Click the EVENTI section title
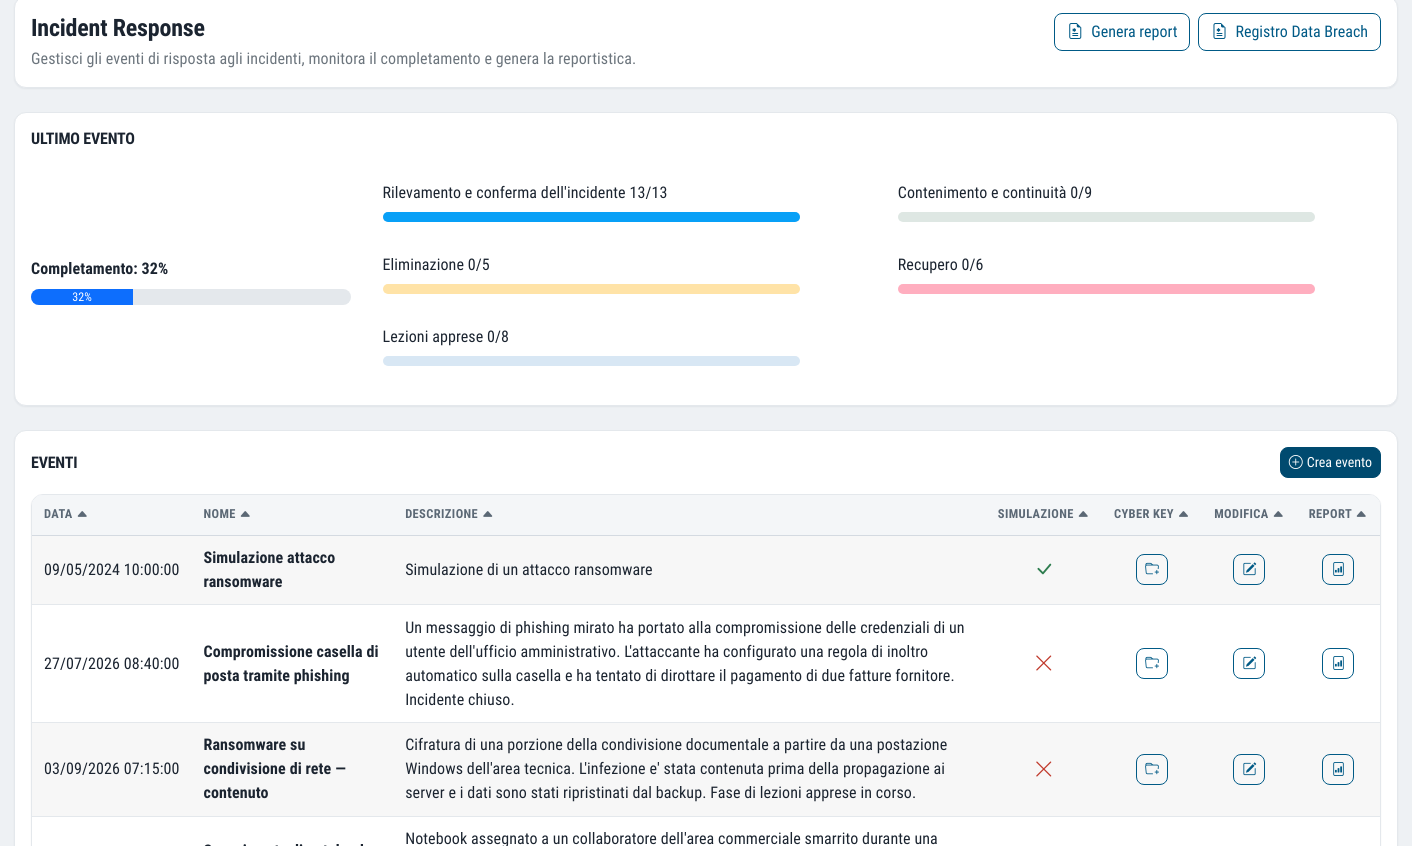This screenshot has height=846, width=1412. coord(54,463)
